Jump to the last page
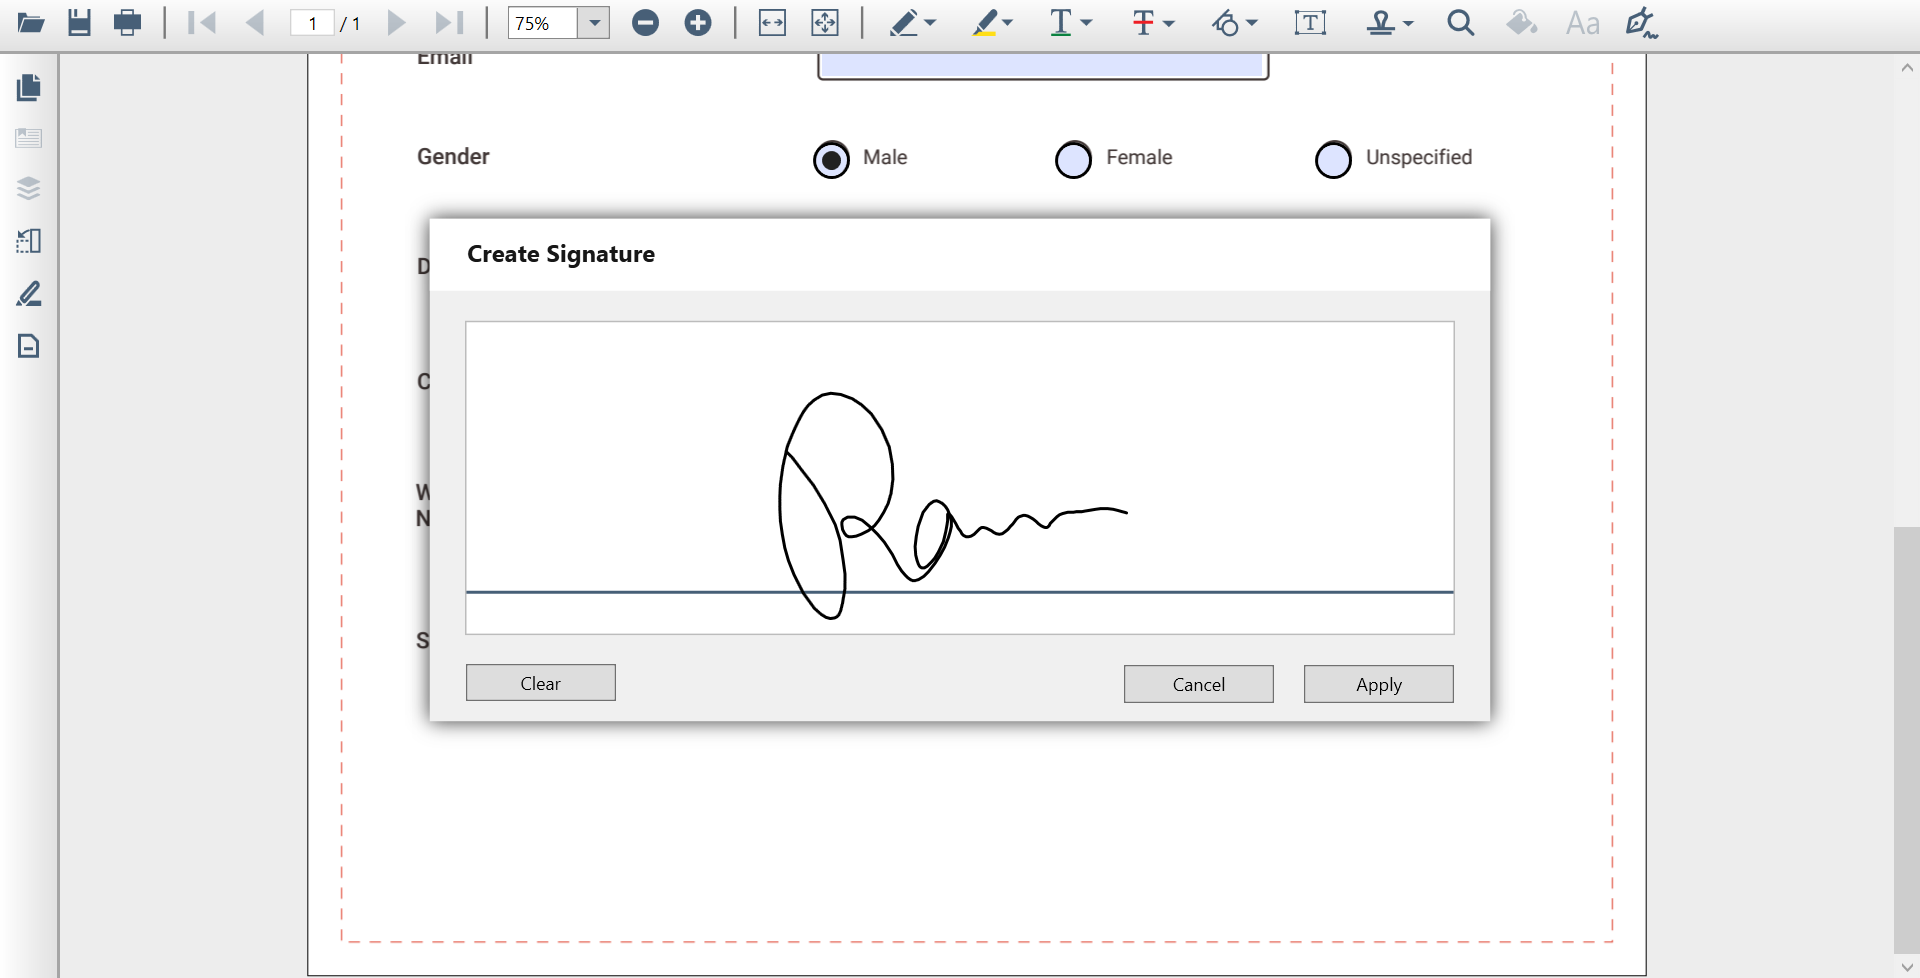The image size is (1920, 978). 449,23
